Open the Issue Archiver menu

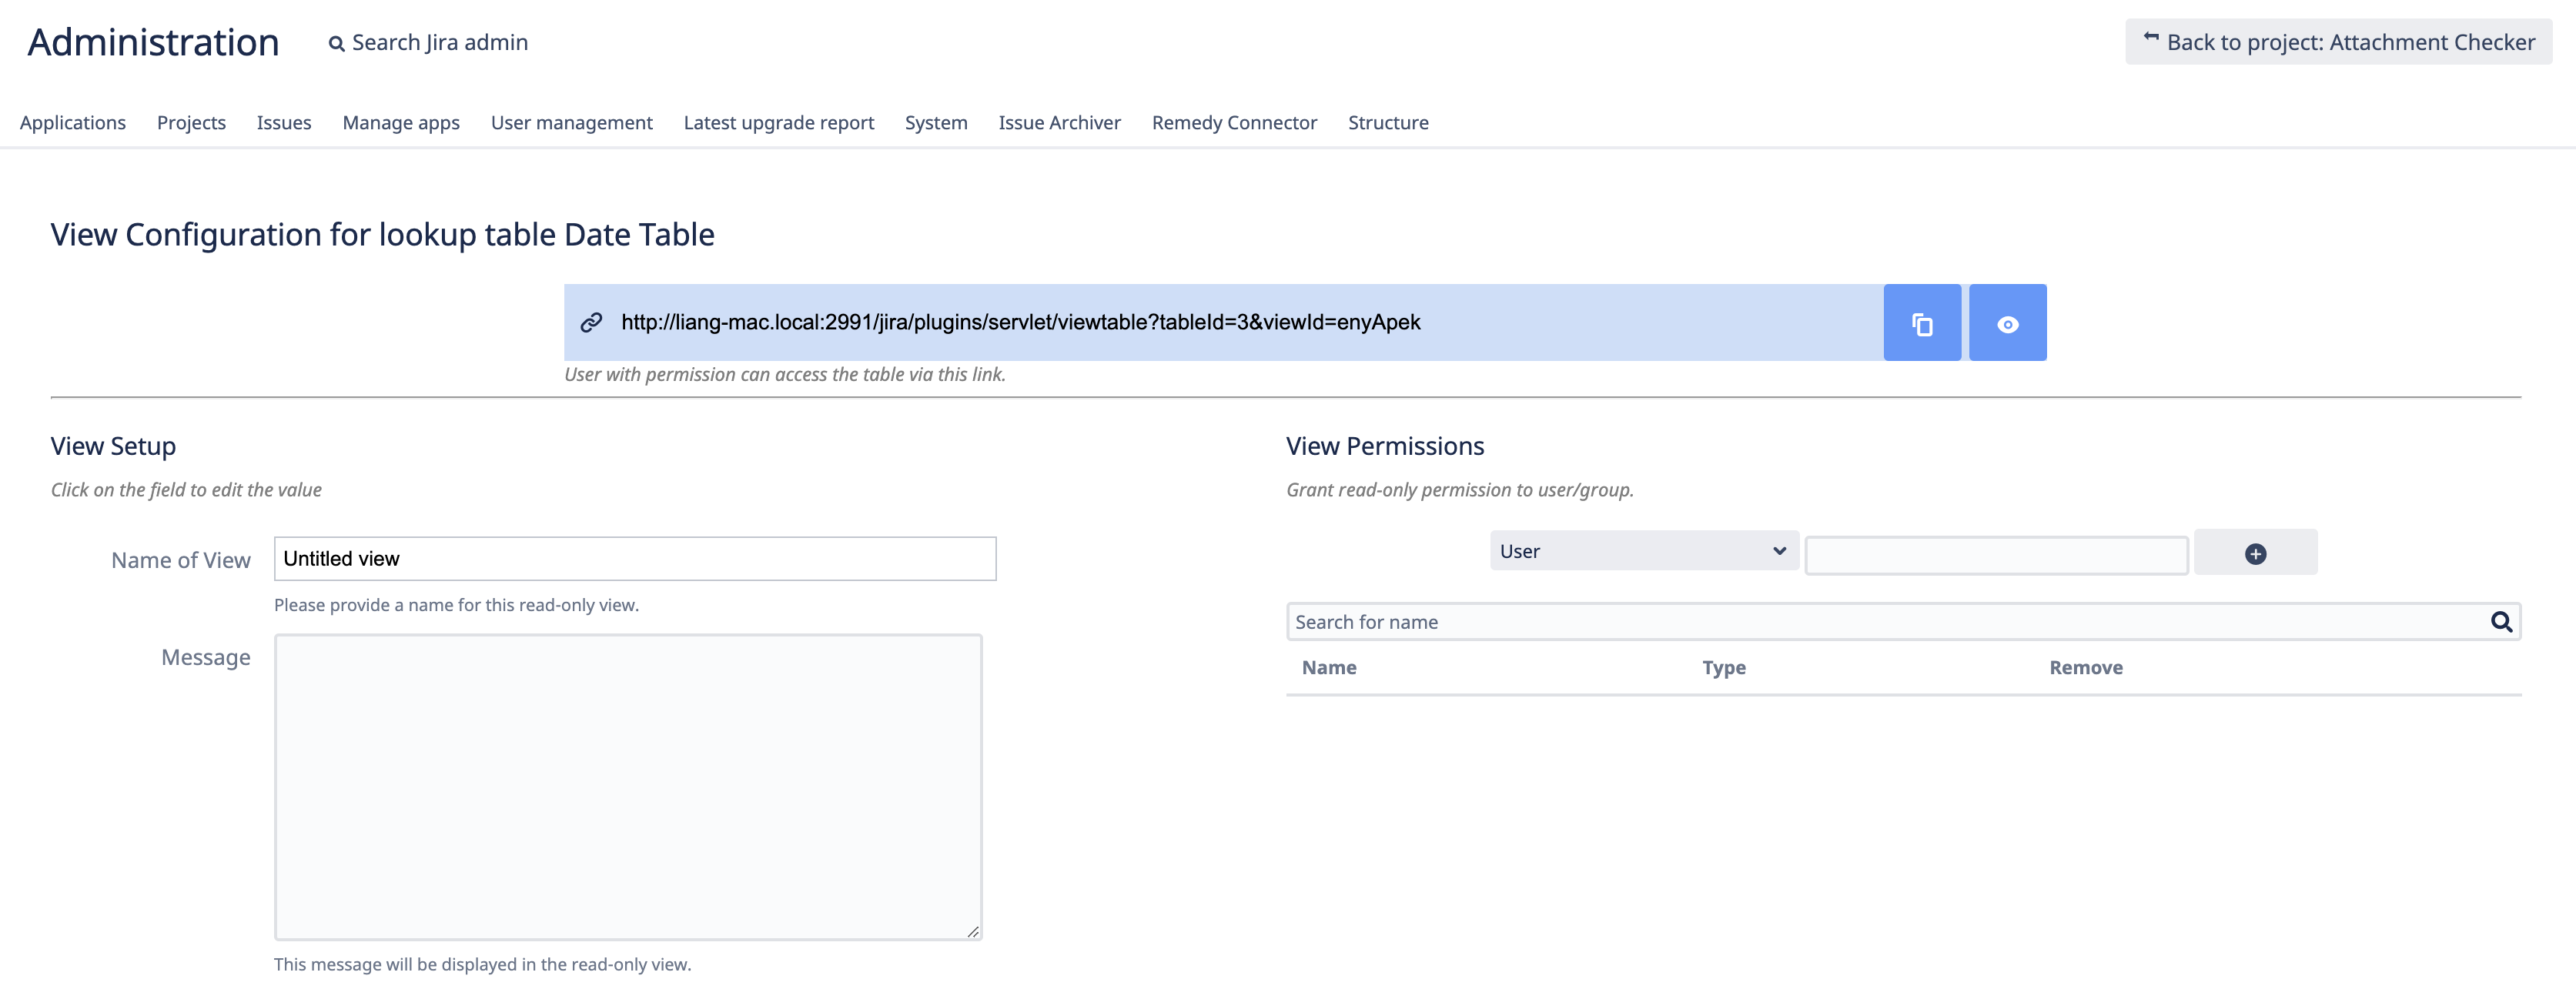click(1059, 122)
